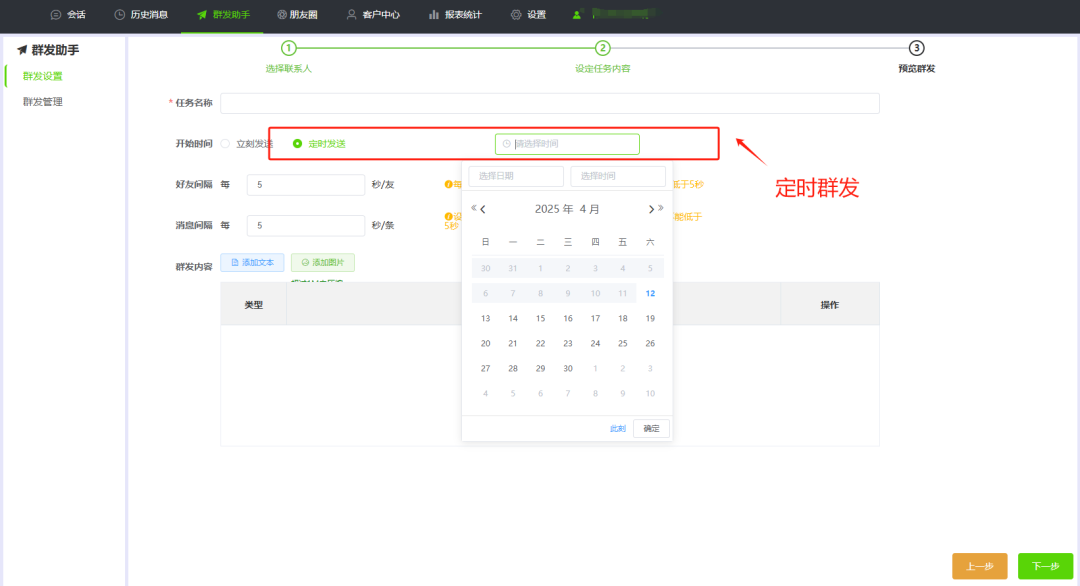1080x586 pixels.
Task: Pick April 13 in the calendar
Action: coord(486,318)
